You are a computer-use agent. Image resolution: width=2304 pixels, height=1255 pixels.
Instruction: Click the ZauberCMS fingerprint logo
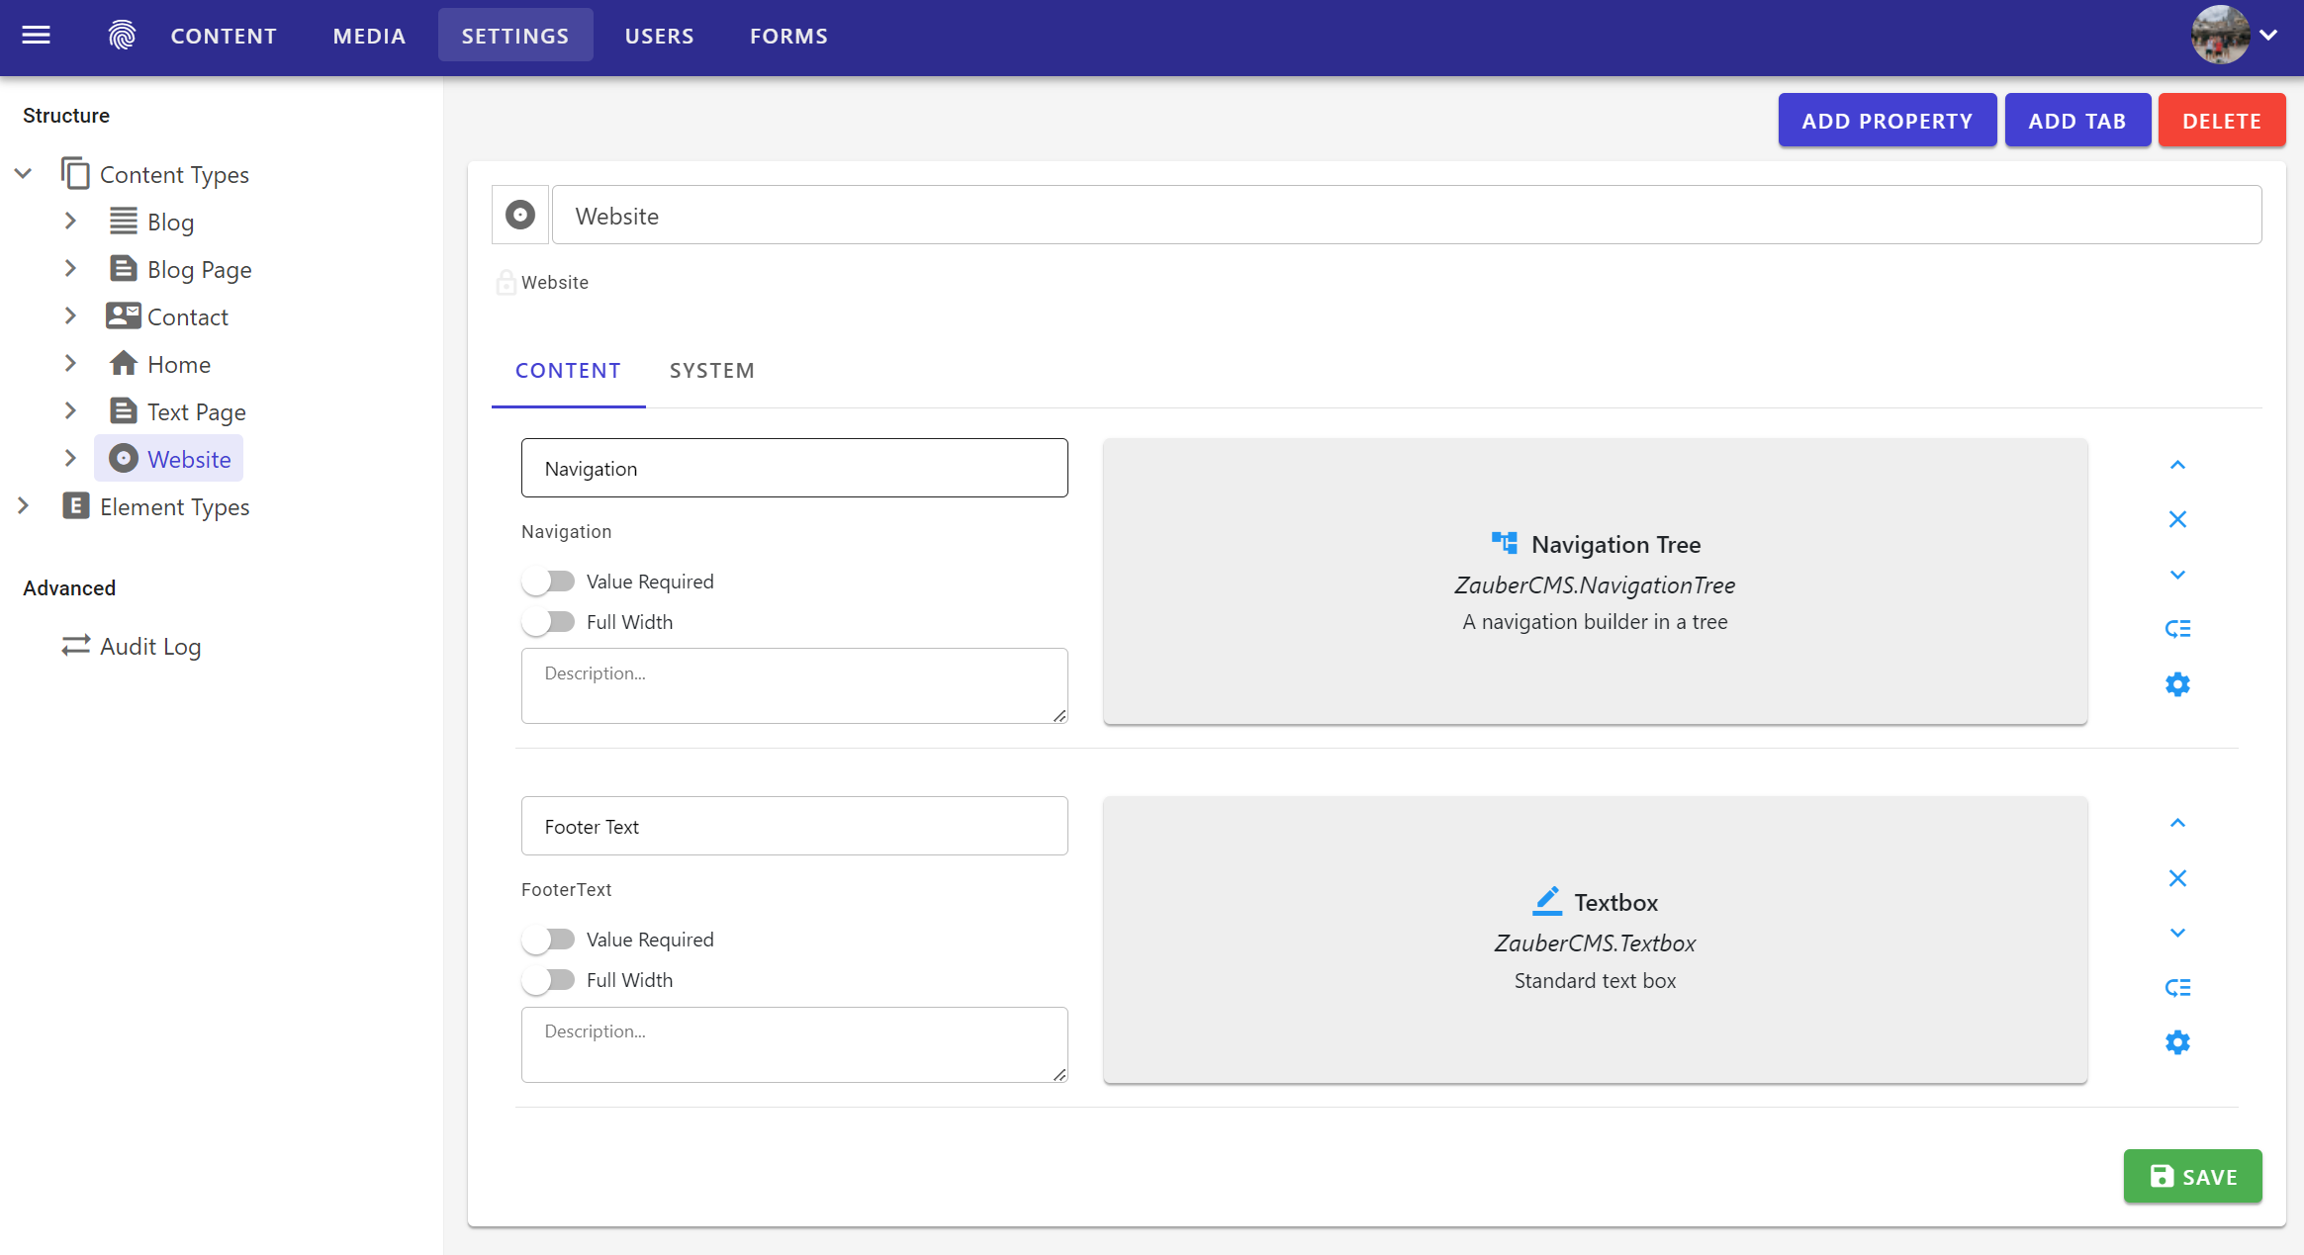122,35
